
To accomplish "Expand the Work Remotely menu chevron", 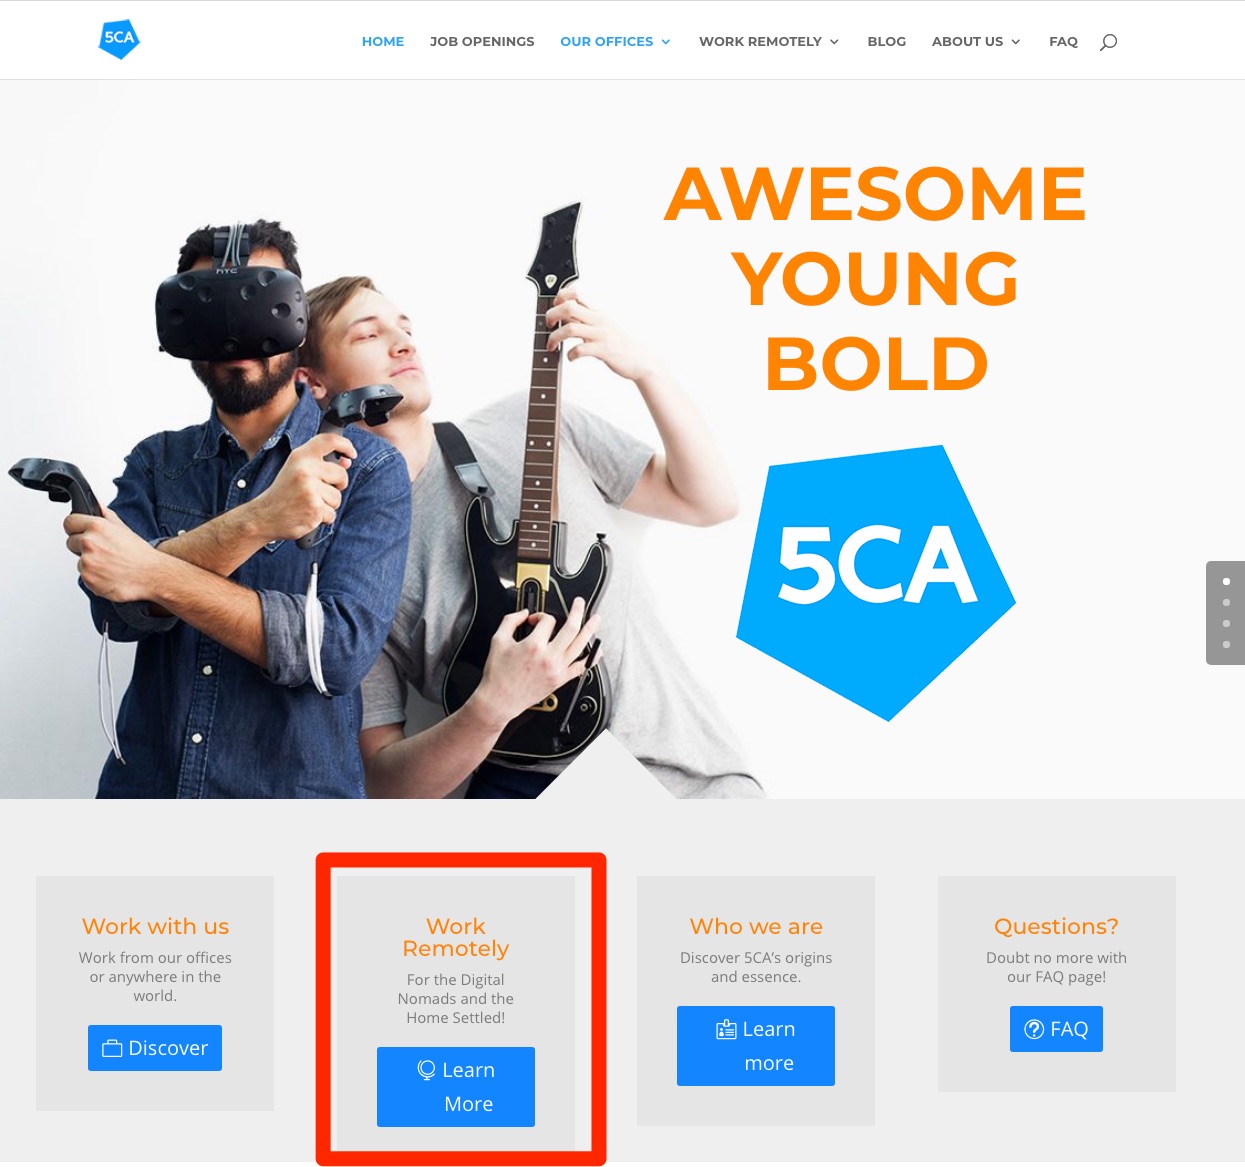I will tap(834, 42).
